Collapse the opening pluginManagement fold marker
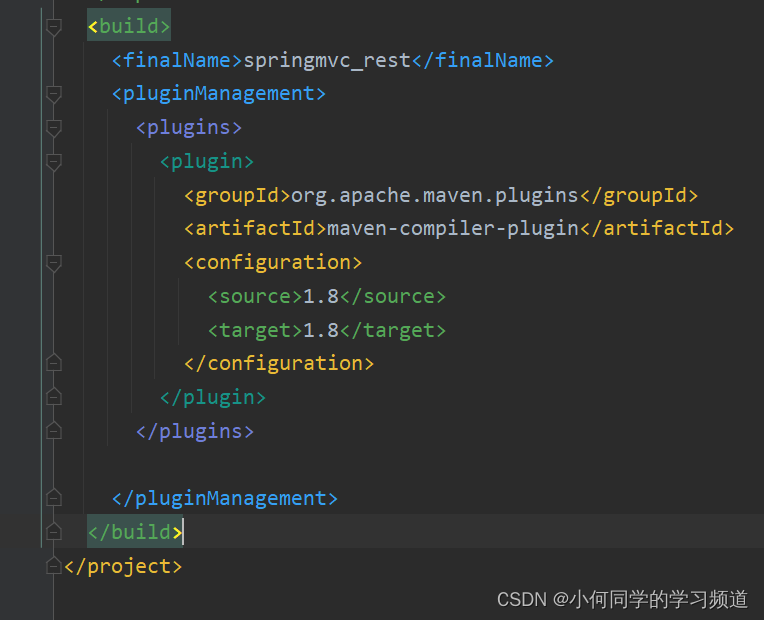 click(x=54, y=94)
